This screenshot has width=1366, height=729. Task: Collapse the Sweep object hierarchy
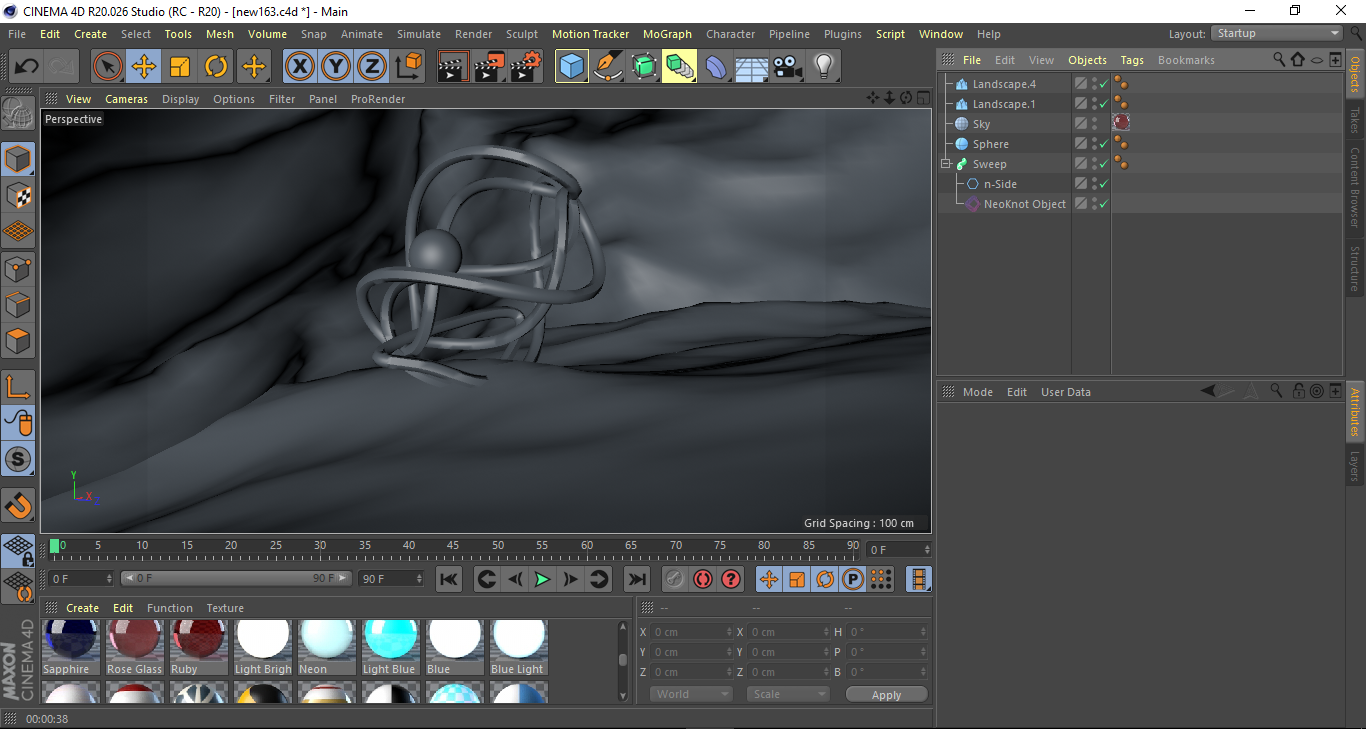[945, 164]
